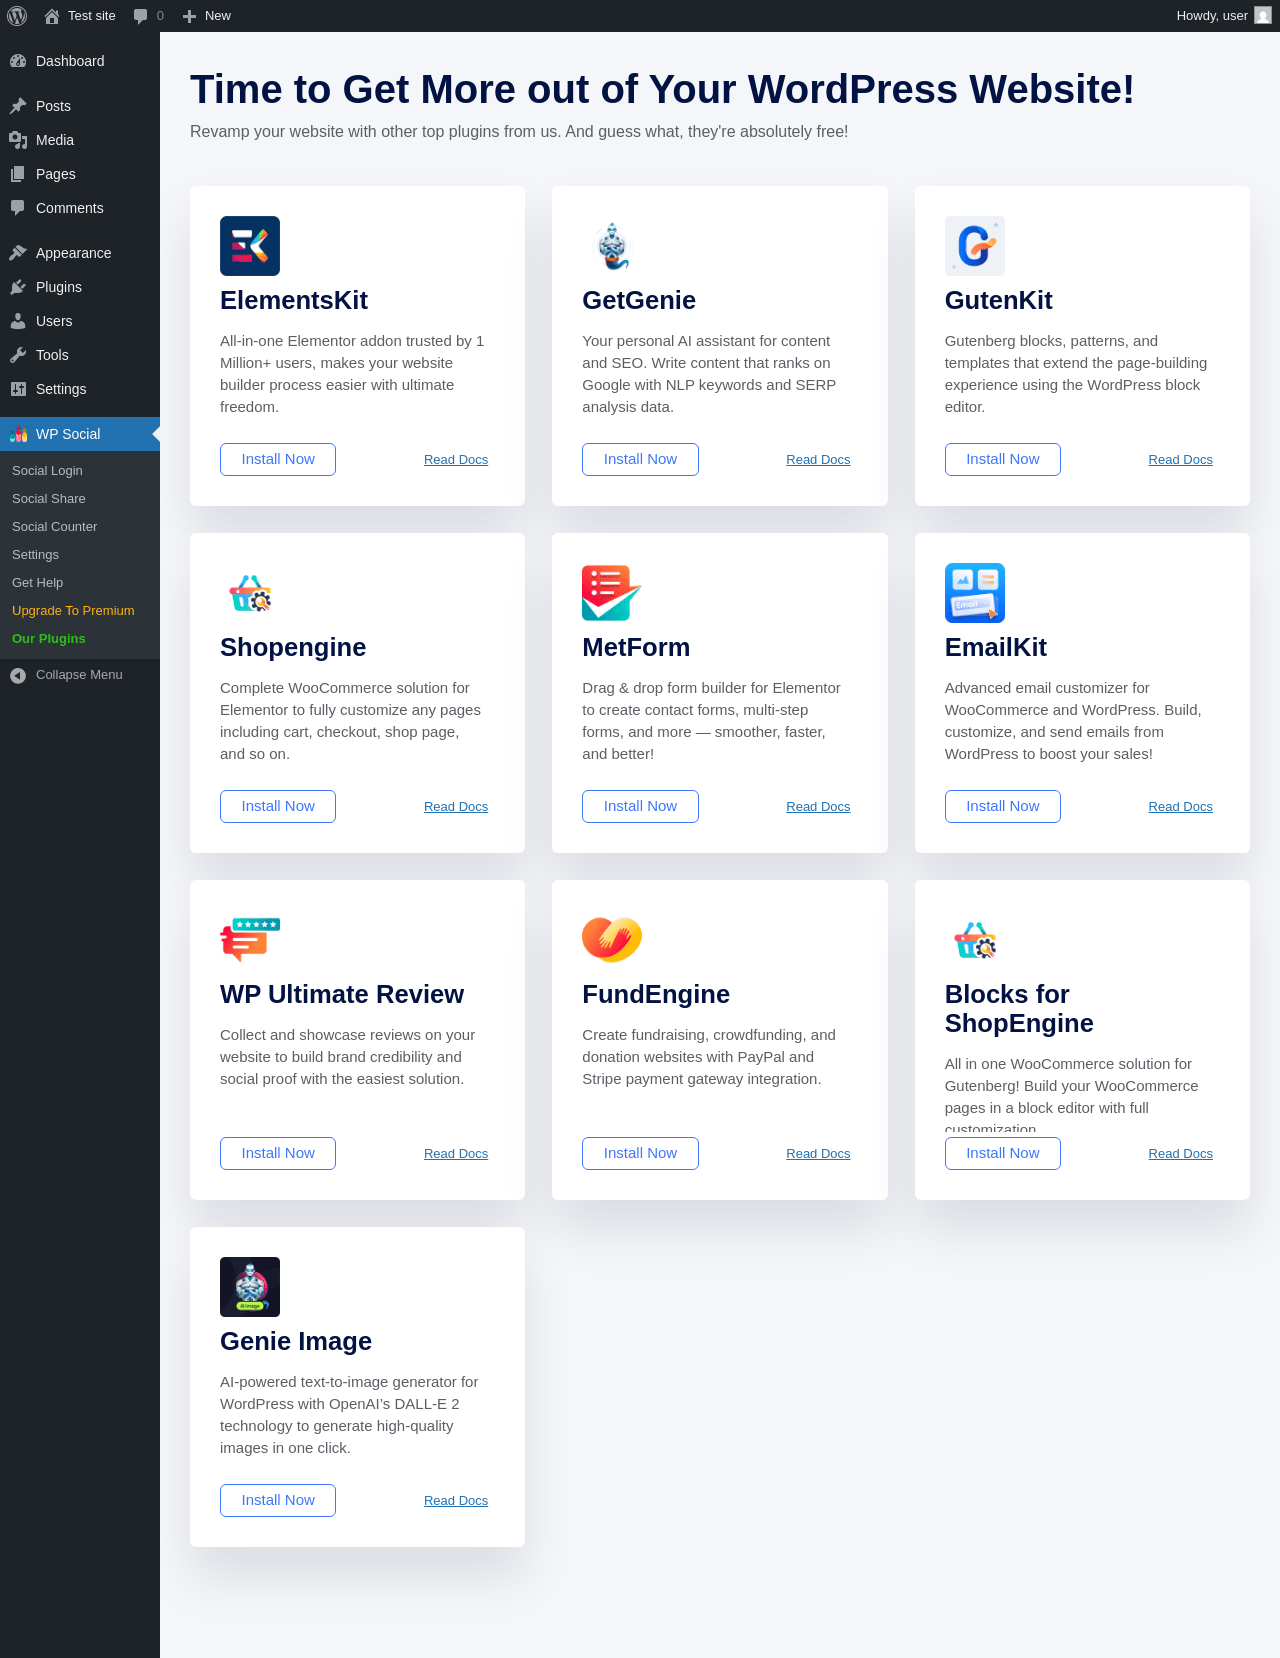Install the GetGenie plugin now

tap(640, 459)
